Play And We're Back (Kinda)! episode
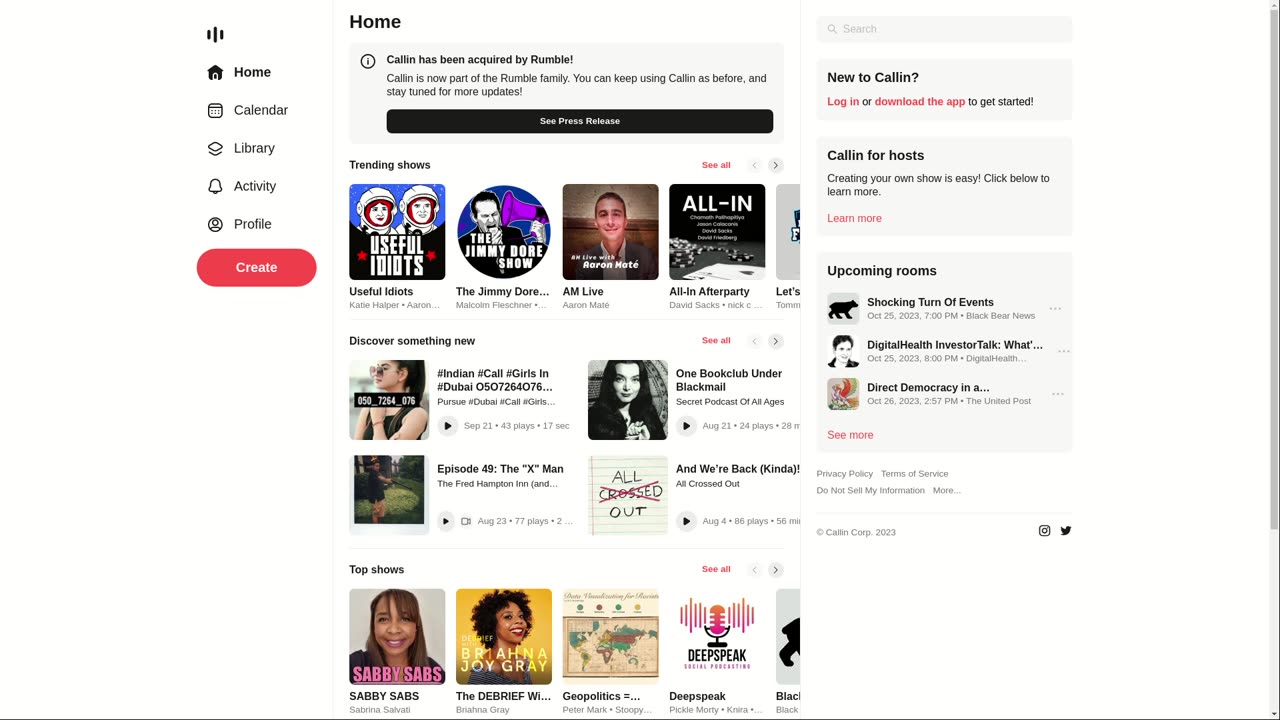Screen dimensions: 1280x720 point(686,521)
